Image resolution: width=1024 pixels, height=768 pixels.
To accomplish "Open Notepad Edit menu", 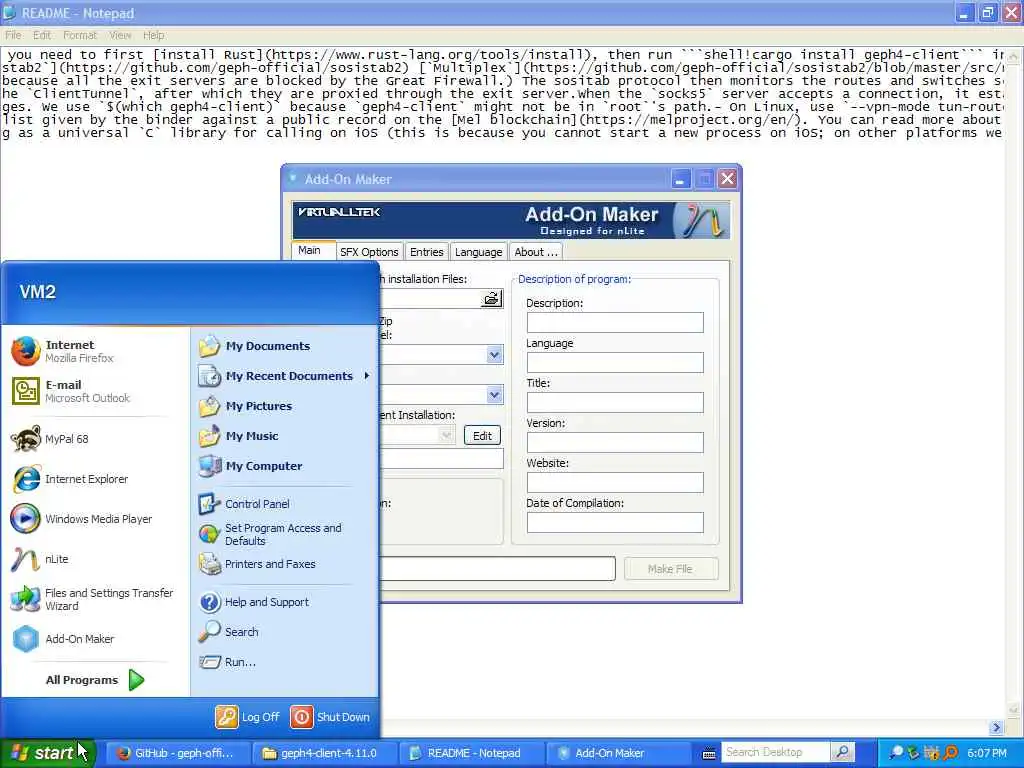I will (x=42, y=35).
